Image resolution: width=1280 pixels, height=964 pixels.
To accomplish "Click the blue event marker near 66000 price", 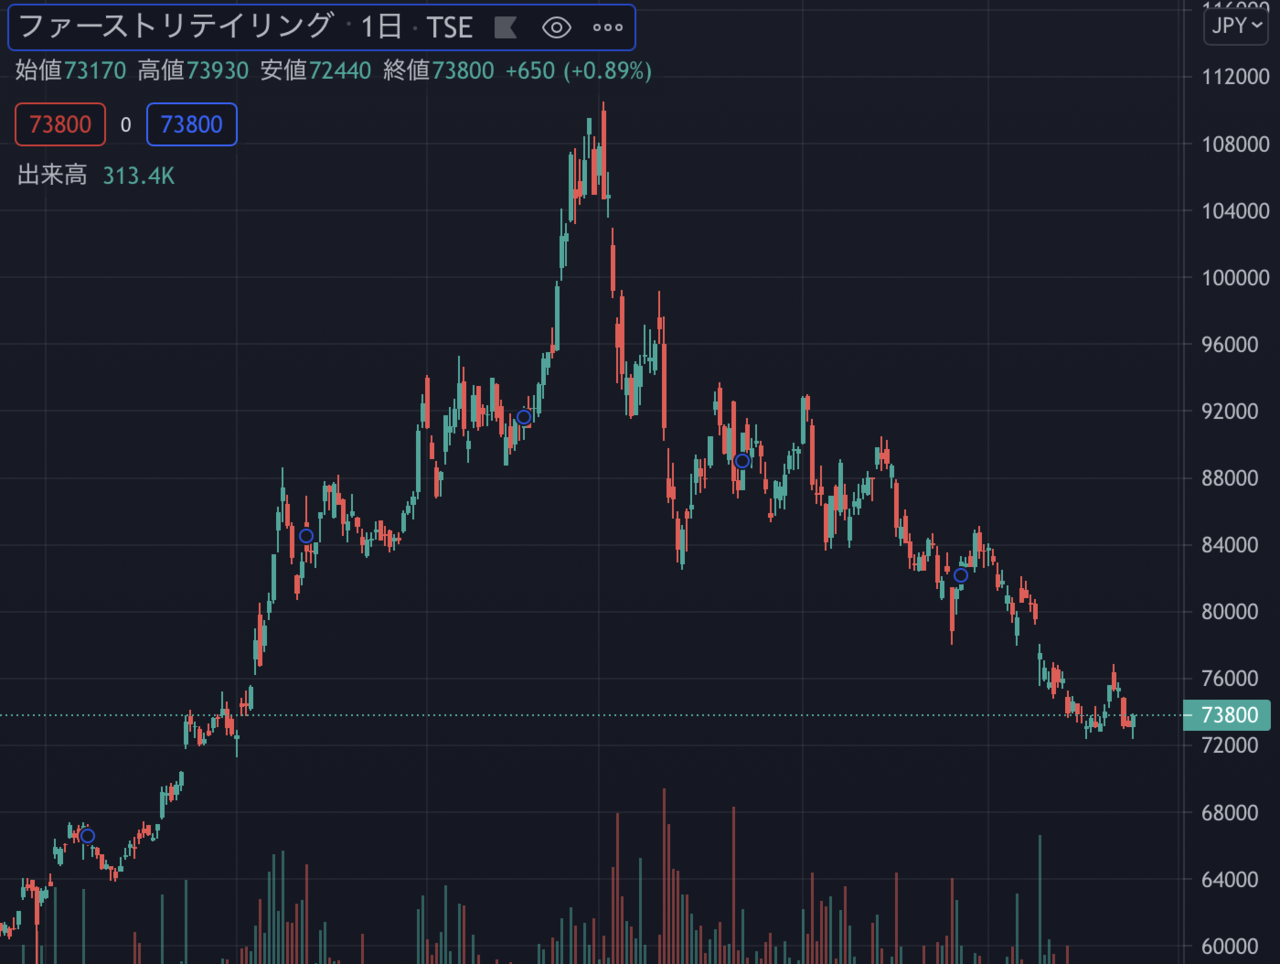I will click(88, 836).
